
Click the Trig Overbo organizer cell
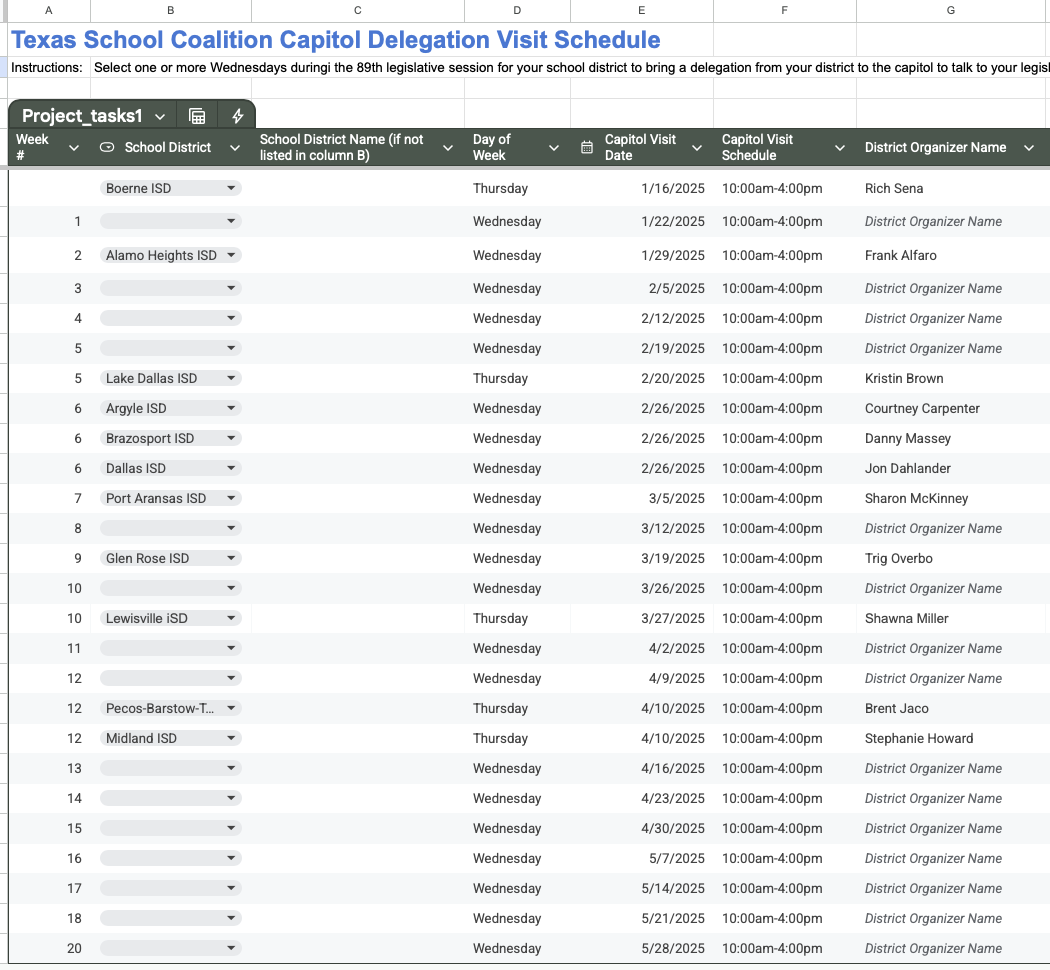(953, 558)
